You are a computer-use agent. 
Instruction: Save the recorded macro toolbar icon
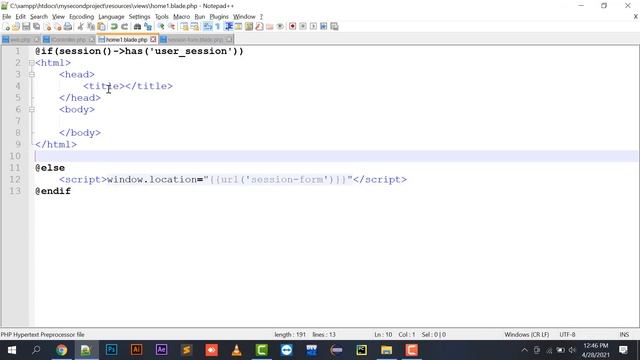[334, 27]
